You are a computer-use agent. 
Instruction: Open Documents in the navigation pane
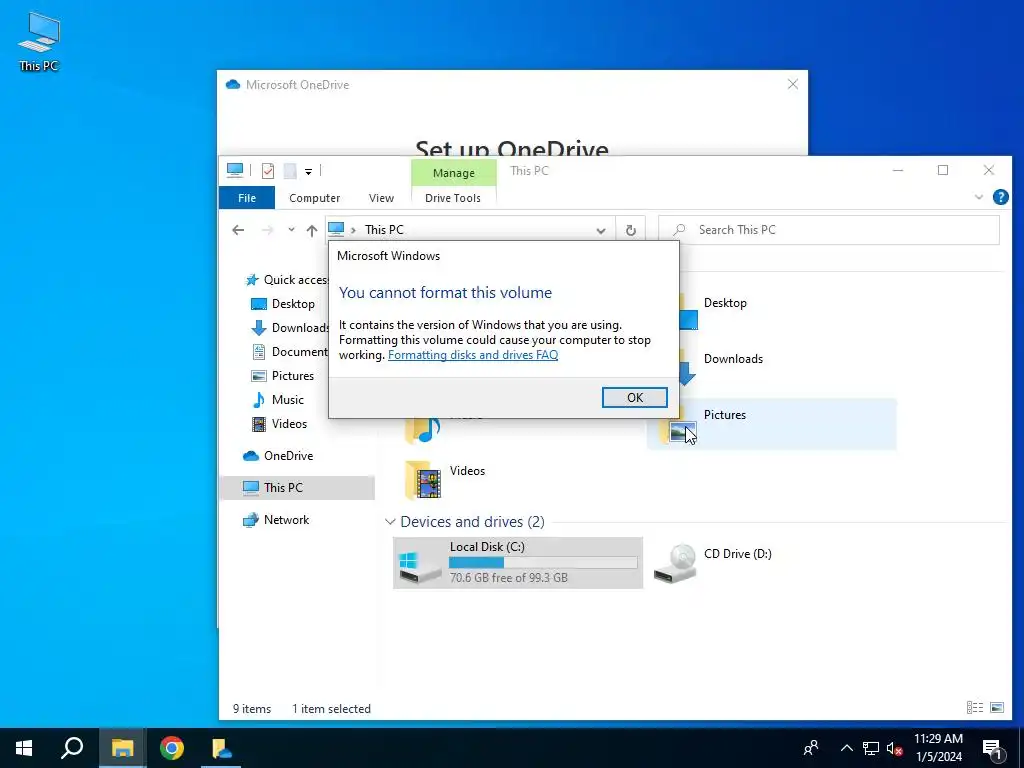coord(290,351)
